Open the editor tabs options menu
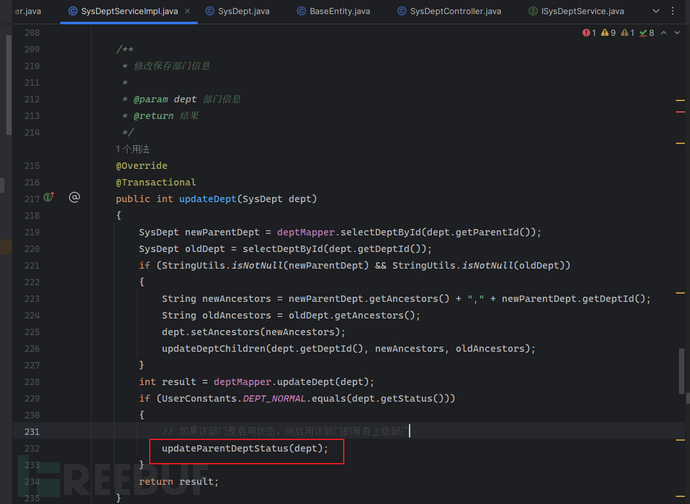Image resolution: width=690 pixels, height=504 pixels. 672,11
